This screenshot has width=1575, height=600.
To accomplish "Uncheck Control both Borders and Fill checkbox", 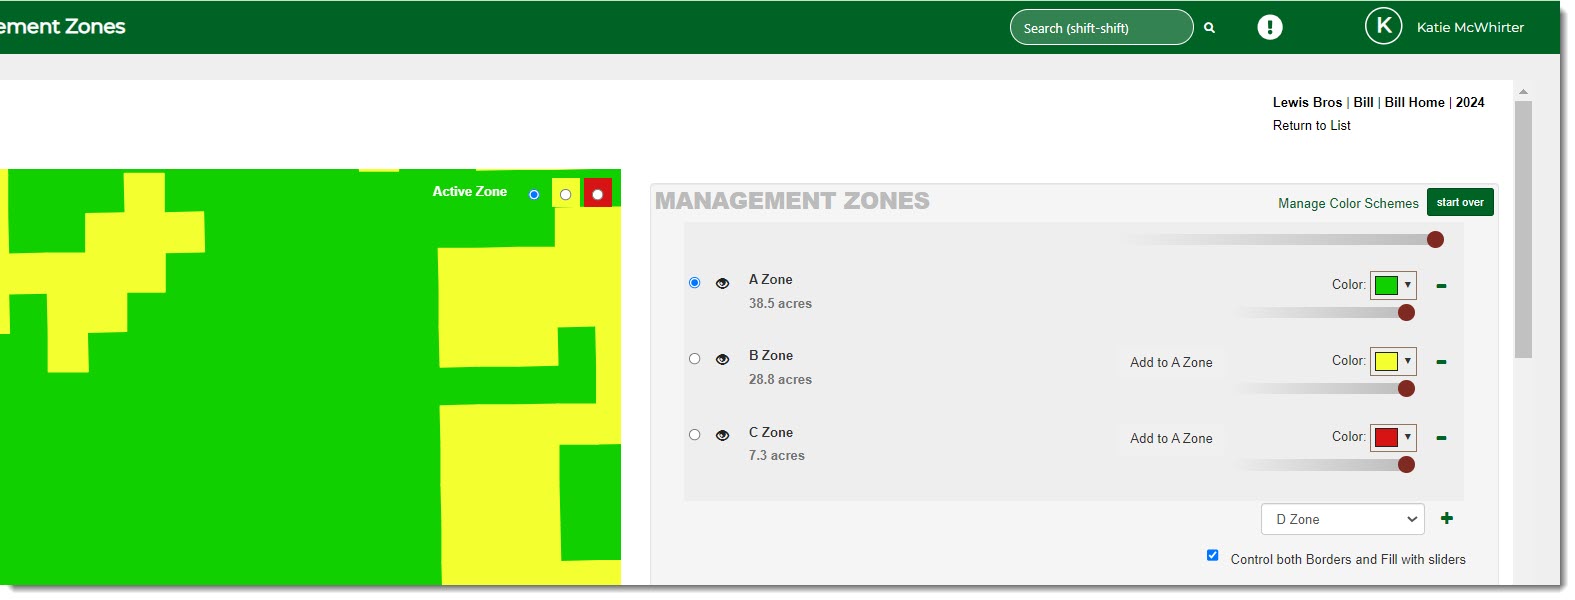I will [1212, 555].
